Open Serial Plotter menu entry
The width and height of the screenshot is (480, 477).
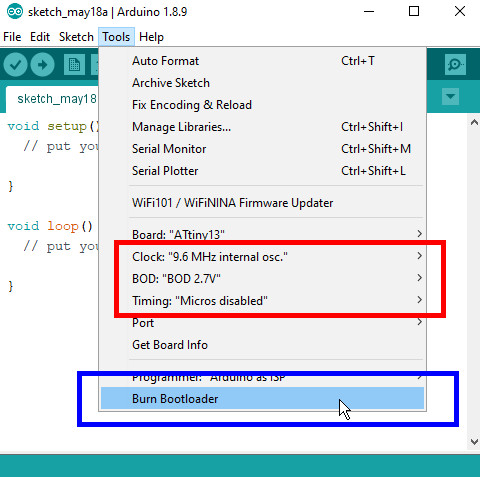pyautogui.click(x=262, y=171)
